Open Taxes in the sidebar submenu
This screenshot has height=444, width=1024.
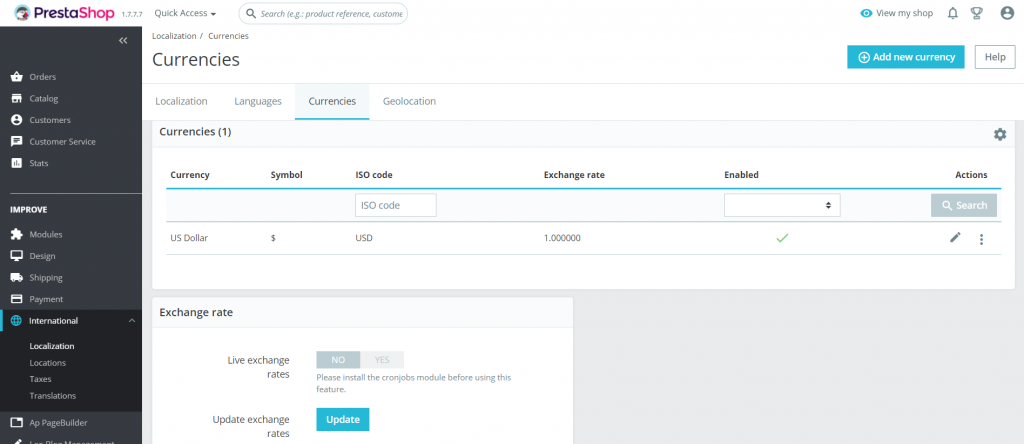click(x=41, y=379)
